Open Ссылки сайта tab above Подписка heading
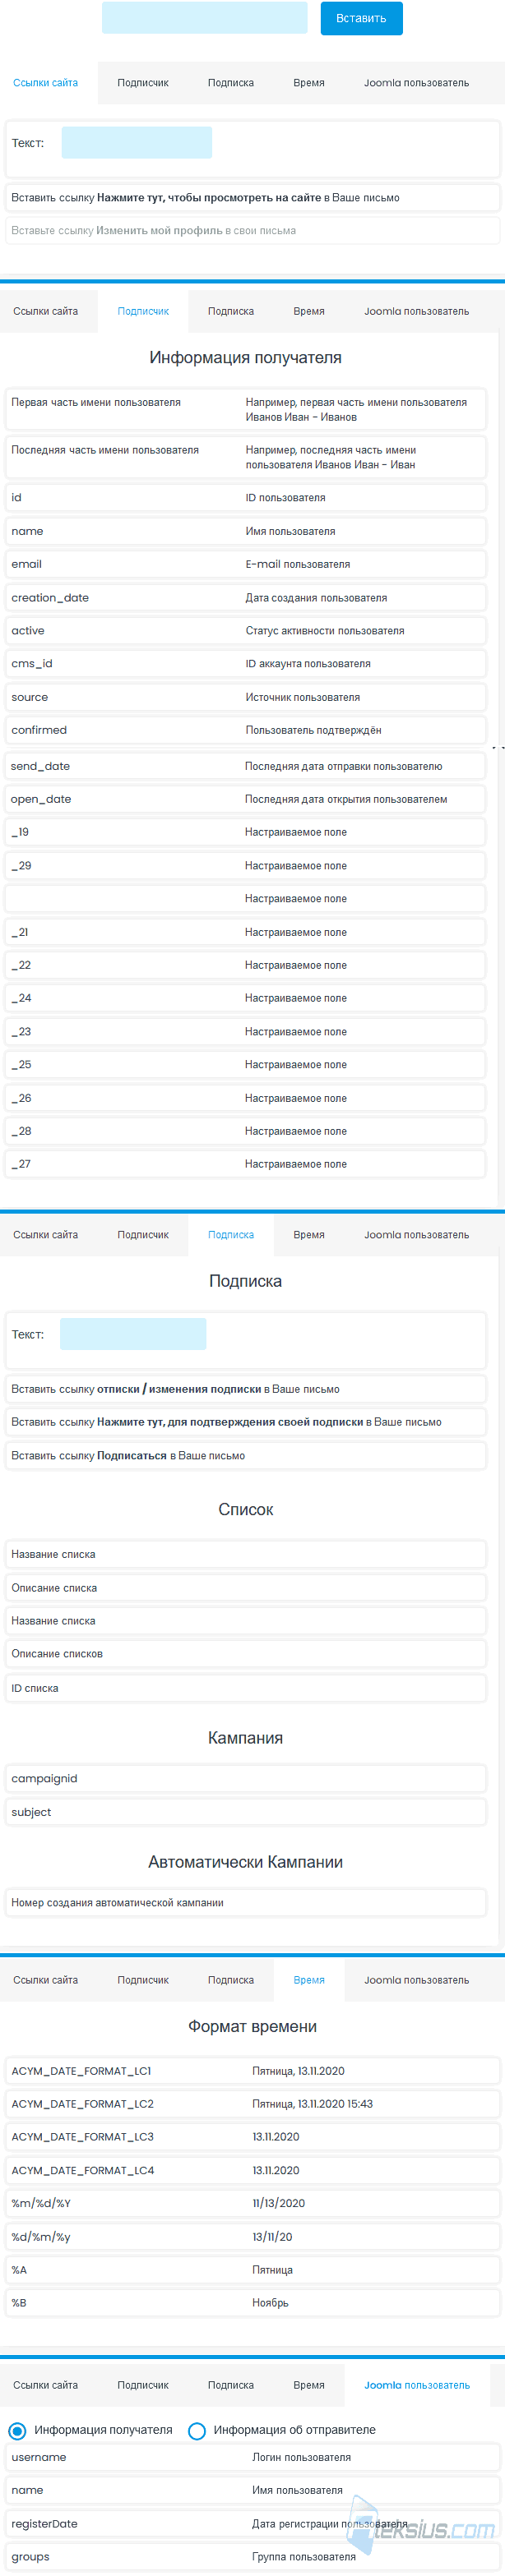The width and height of the screenshot is (505, 2576). point(45,1235)
